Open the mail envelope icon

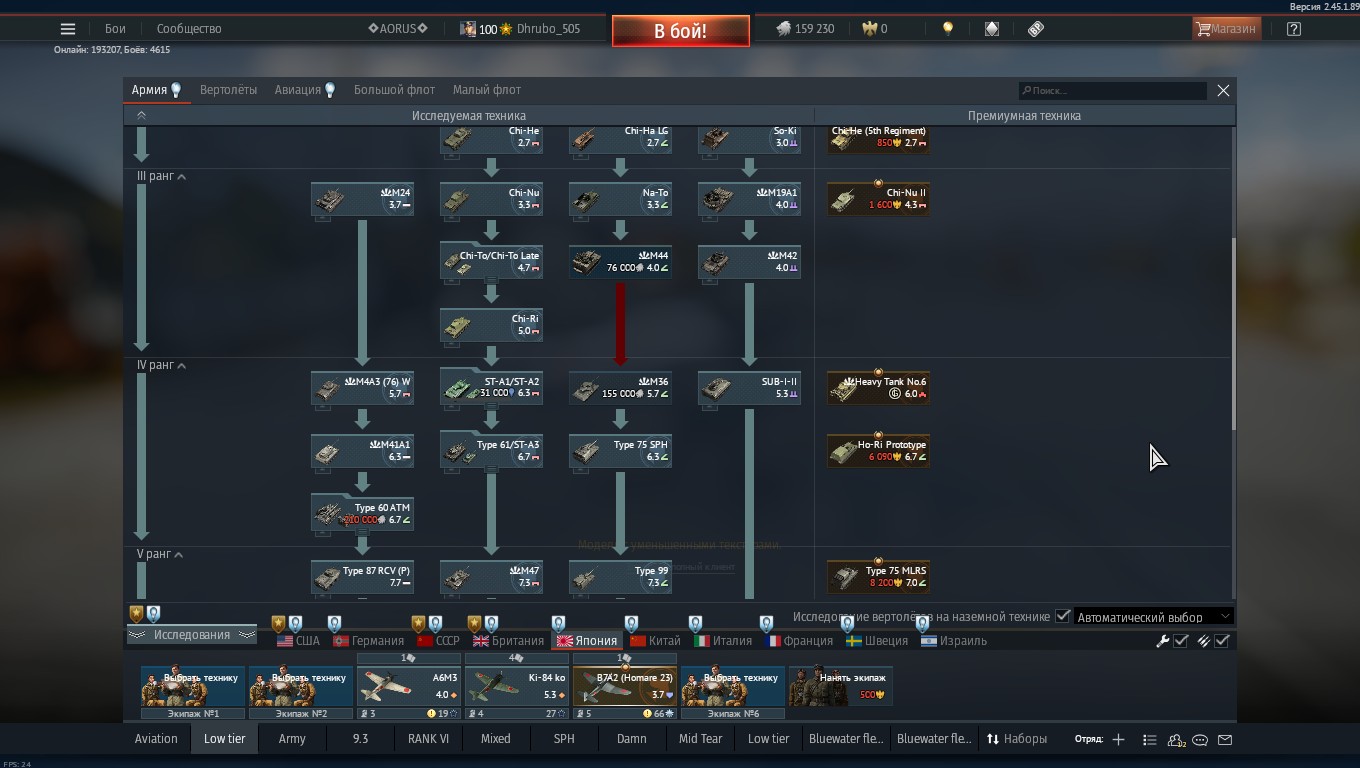pos(1225,740)
